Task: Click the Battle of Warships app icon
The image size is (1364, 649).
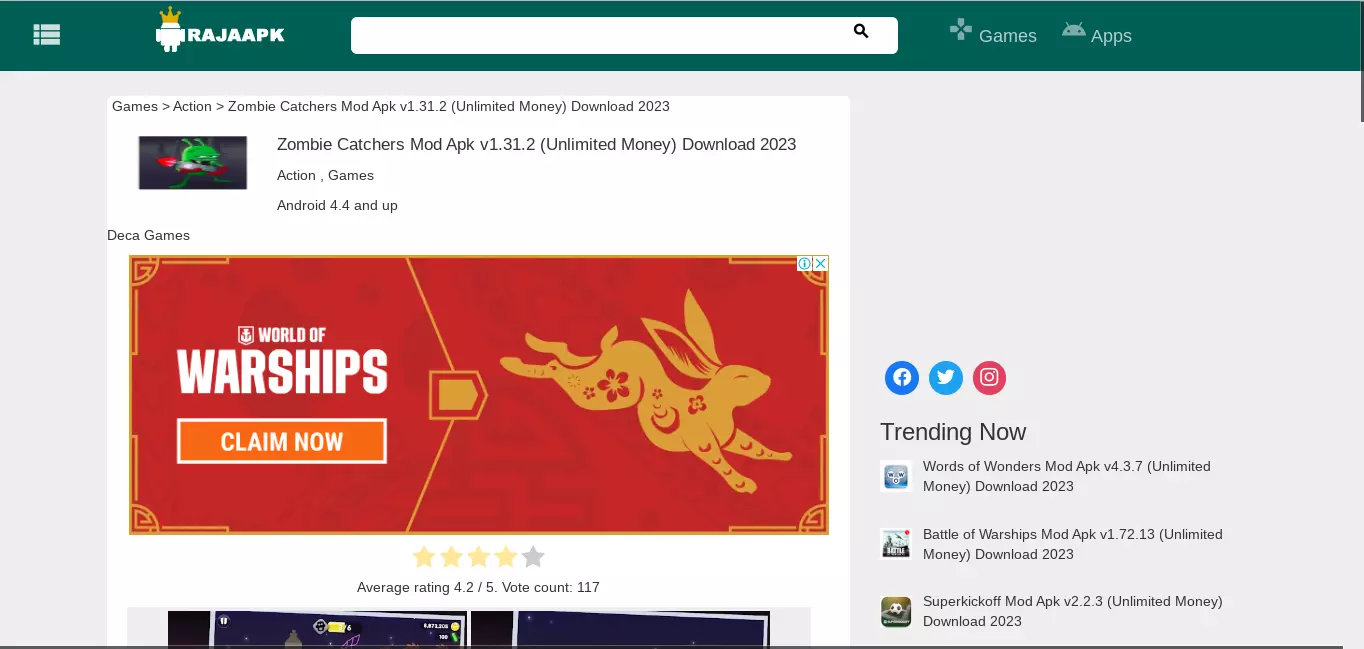Action: pyautogui.click(x=896, y=544)
